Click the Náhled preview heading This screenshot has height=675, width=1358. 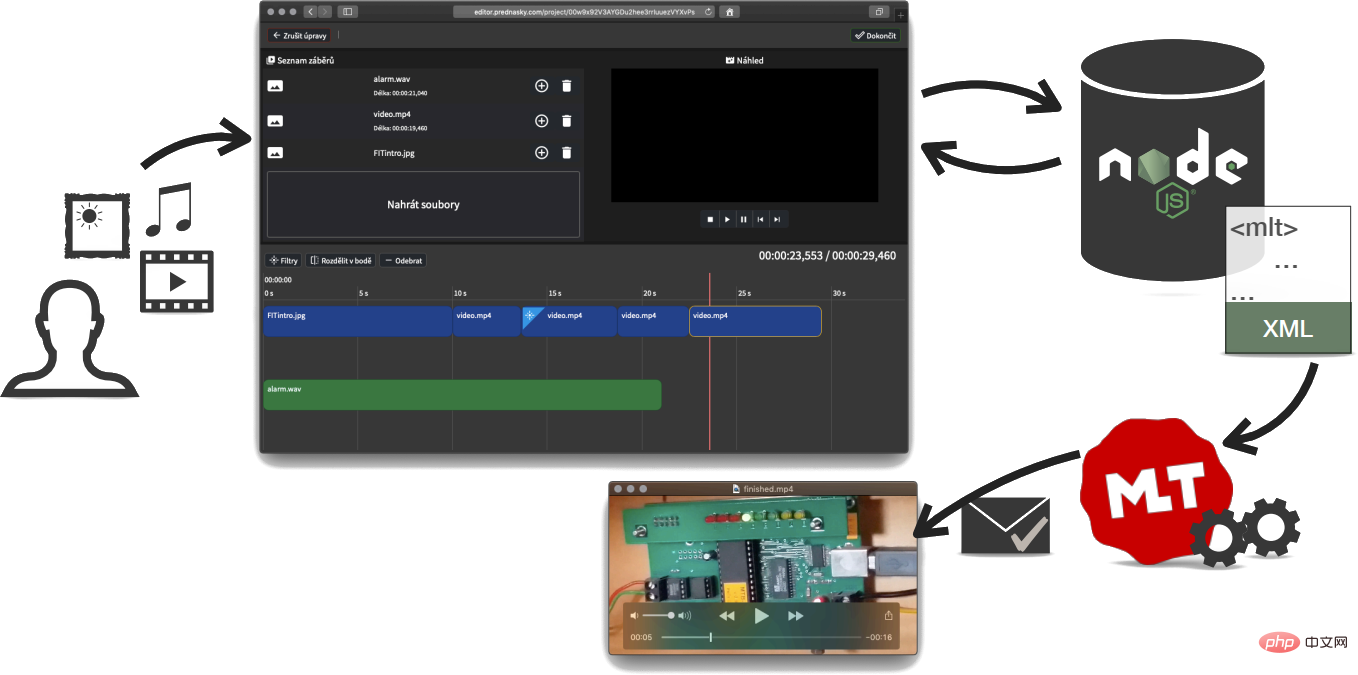click(x=745, y=60)
